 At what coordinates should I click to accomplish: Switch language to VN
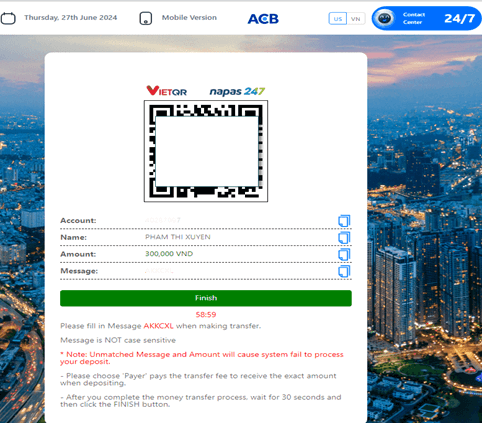click(x=356, y=19)
